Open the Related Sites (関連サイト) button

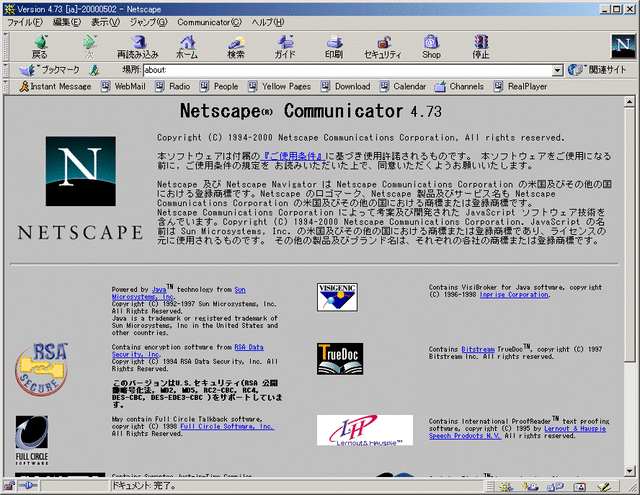[x=597, y=70]
